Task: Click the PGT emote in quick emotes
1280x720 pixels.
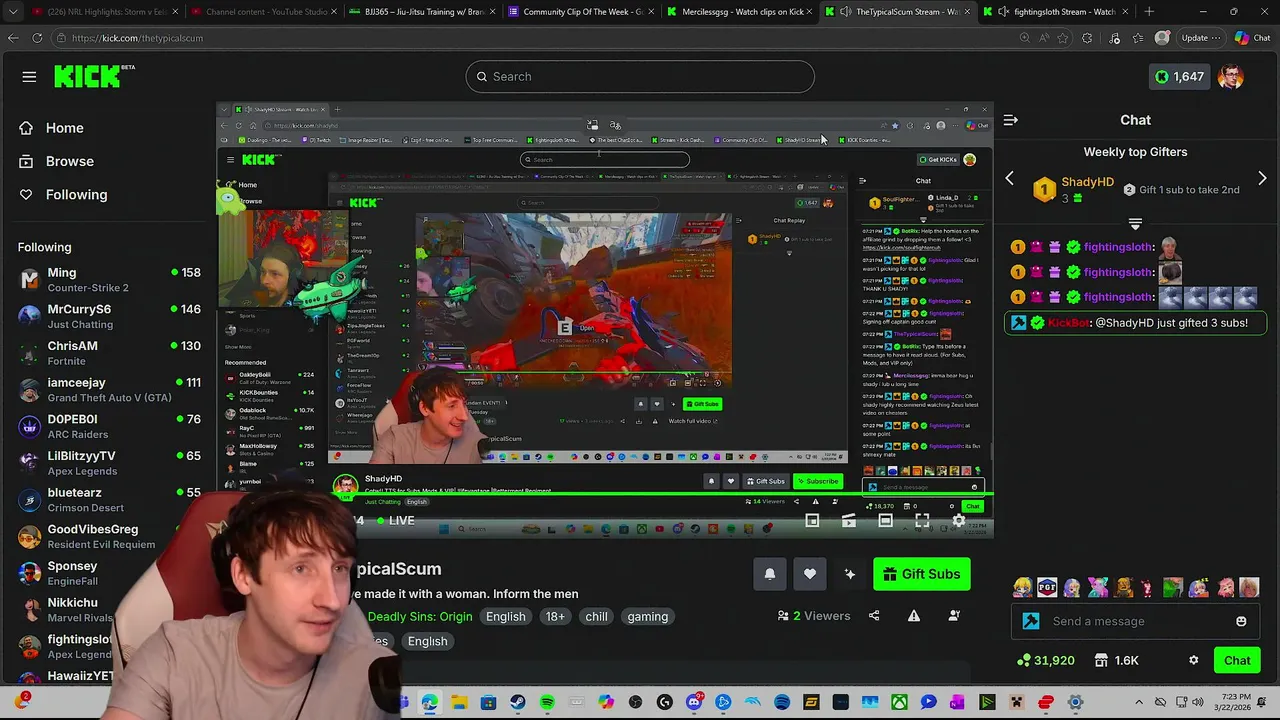Action: [1047, 588]
